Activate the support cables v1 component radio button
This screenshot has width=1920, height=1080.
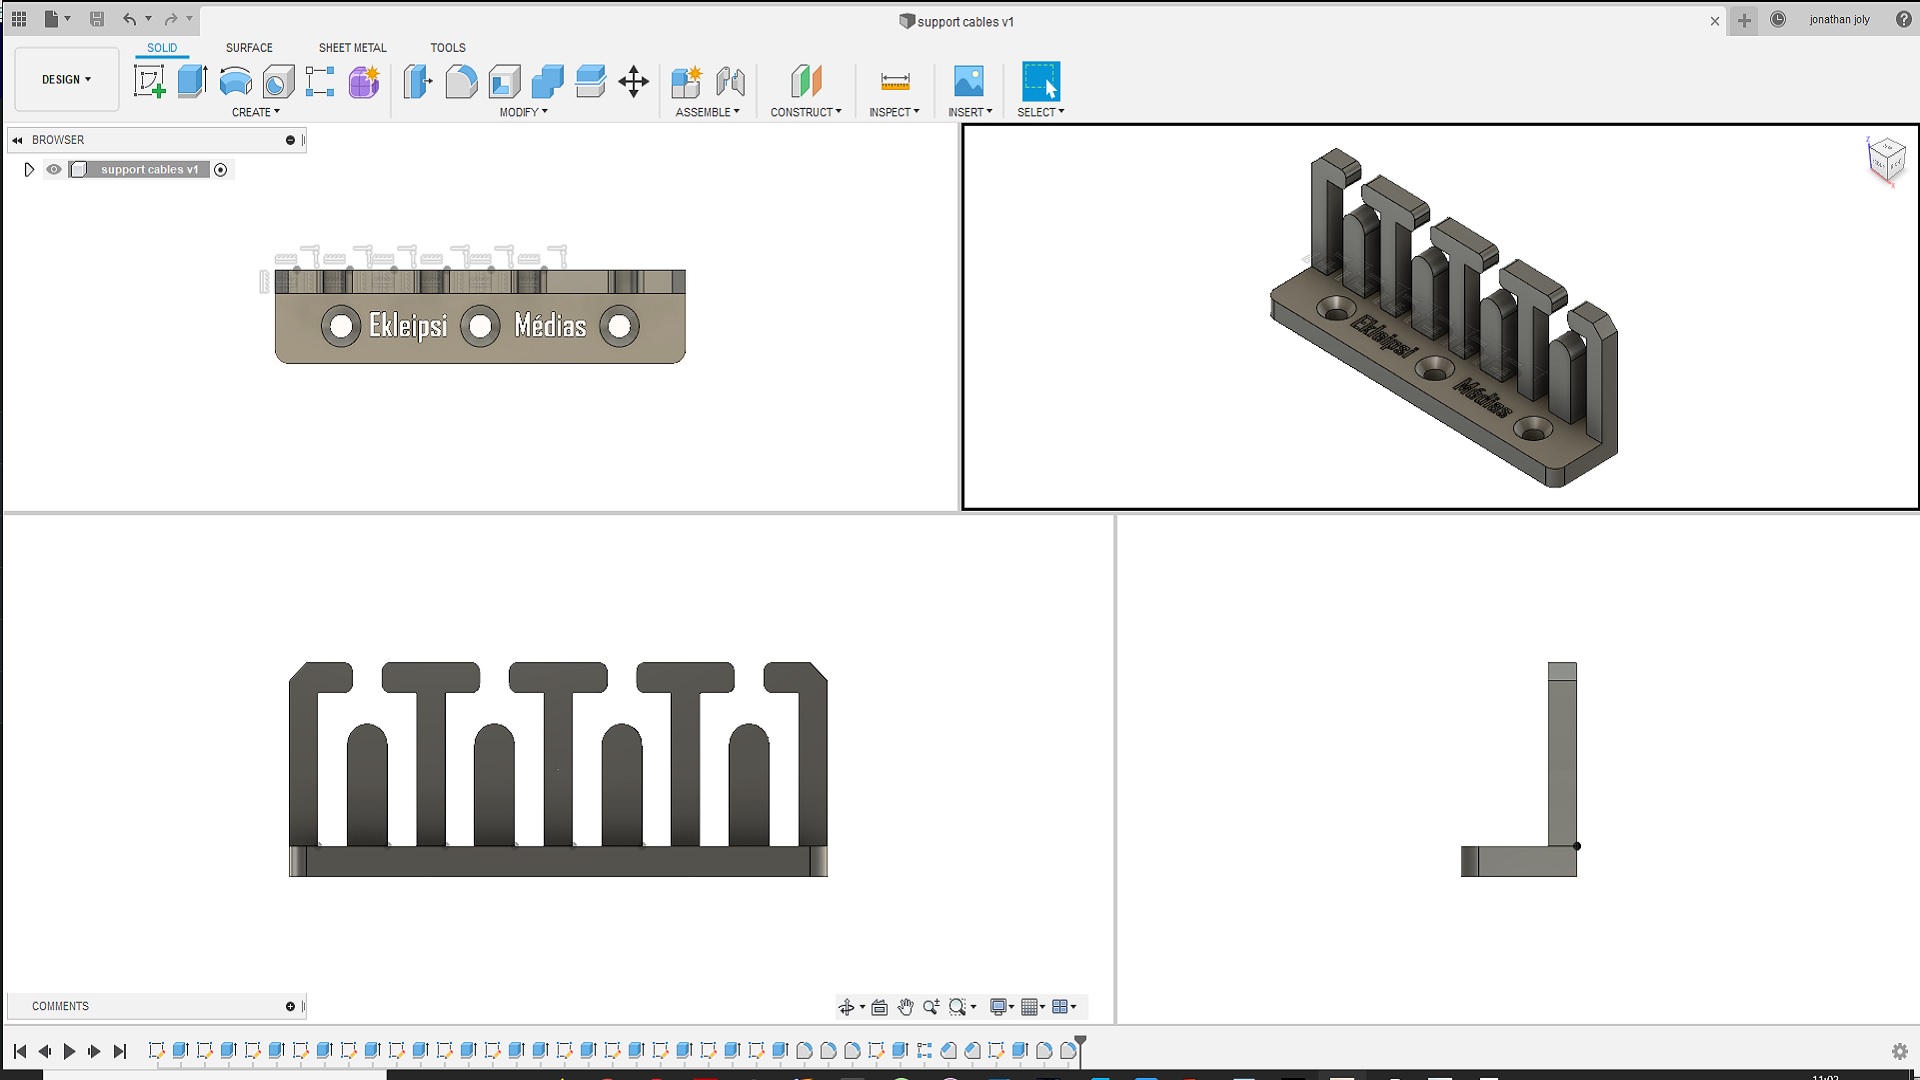[x=221, y=170]
